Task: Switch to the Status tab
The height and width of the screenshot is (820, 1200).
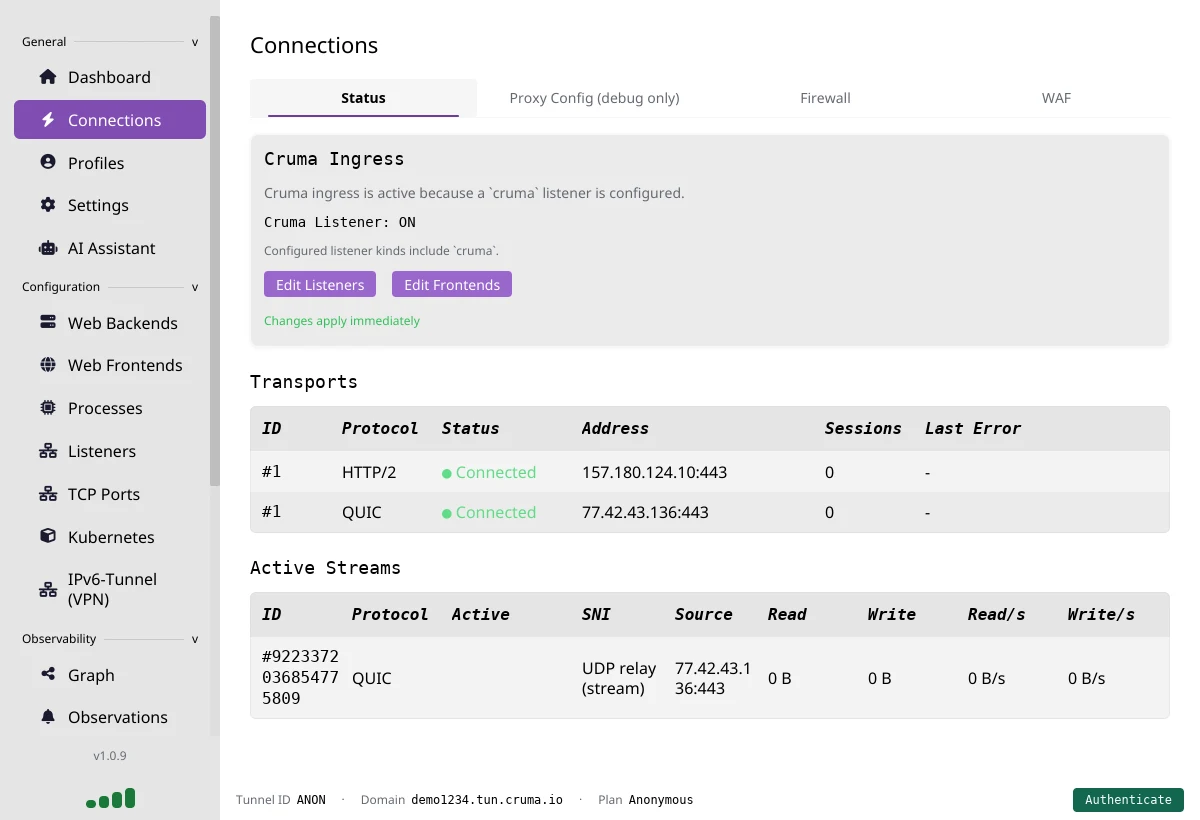Action: click(363, 98)
